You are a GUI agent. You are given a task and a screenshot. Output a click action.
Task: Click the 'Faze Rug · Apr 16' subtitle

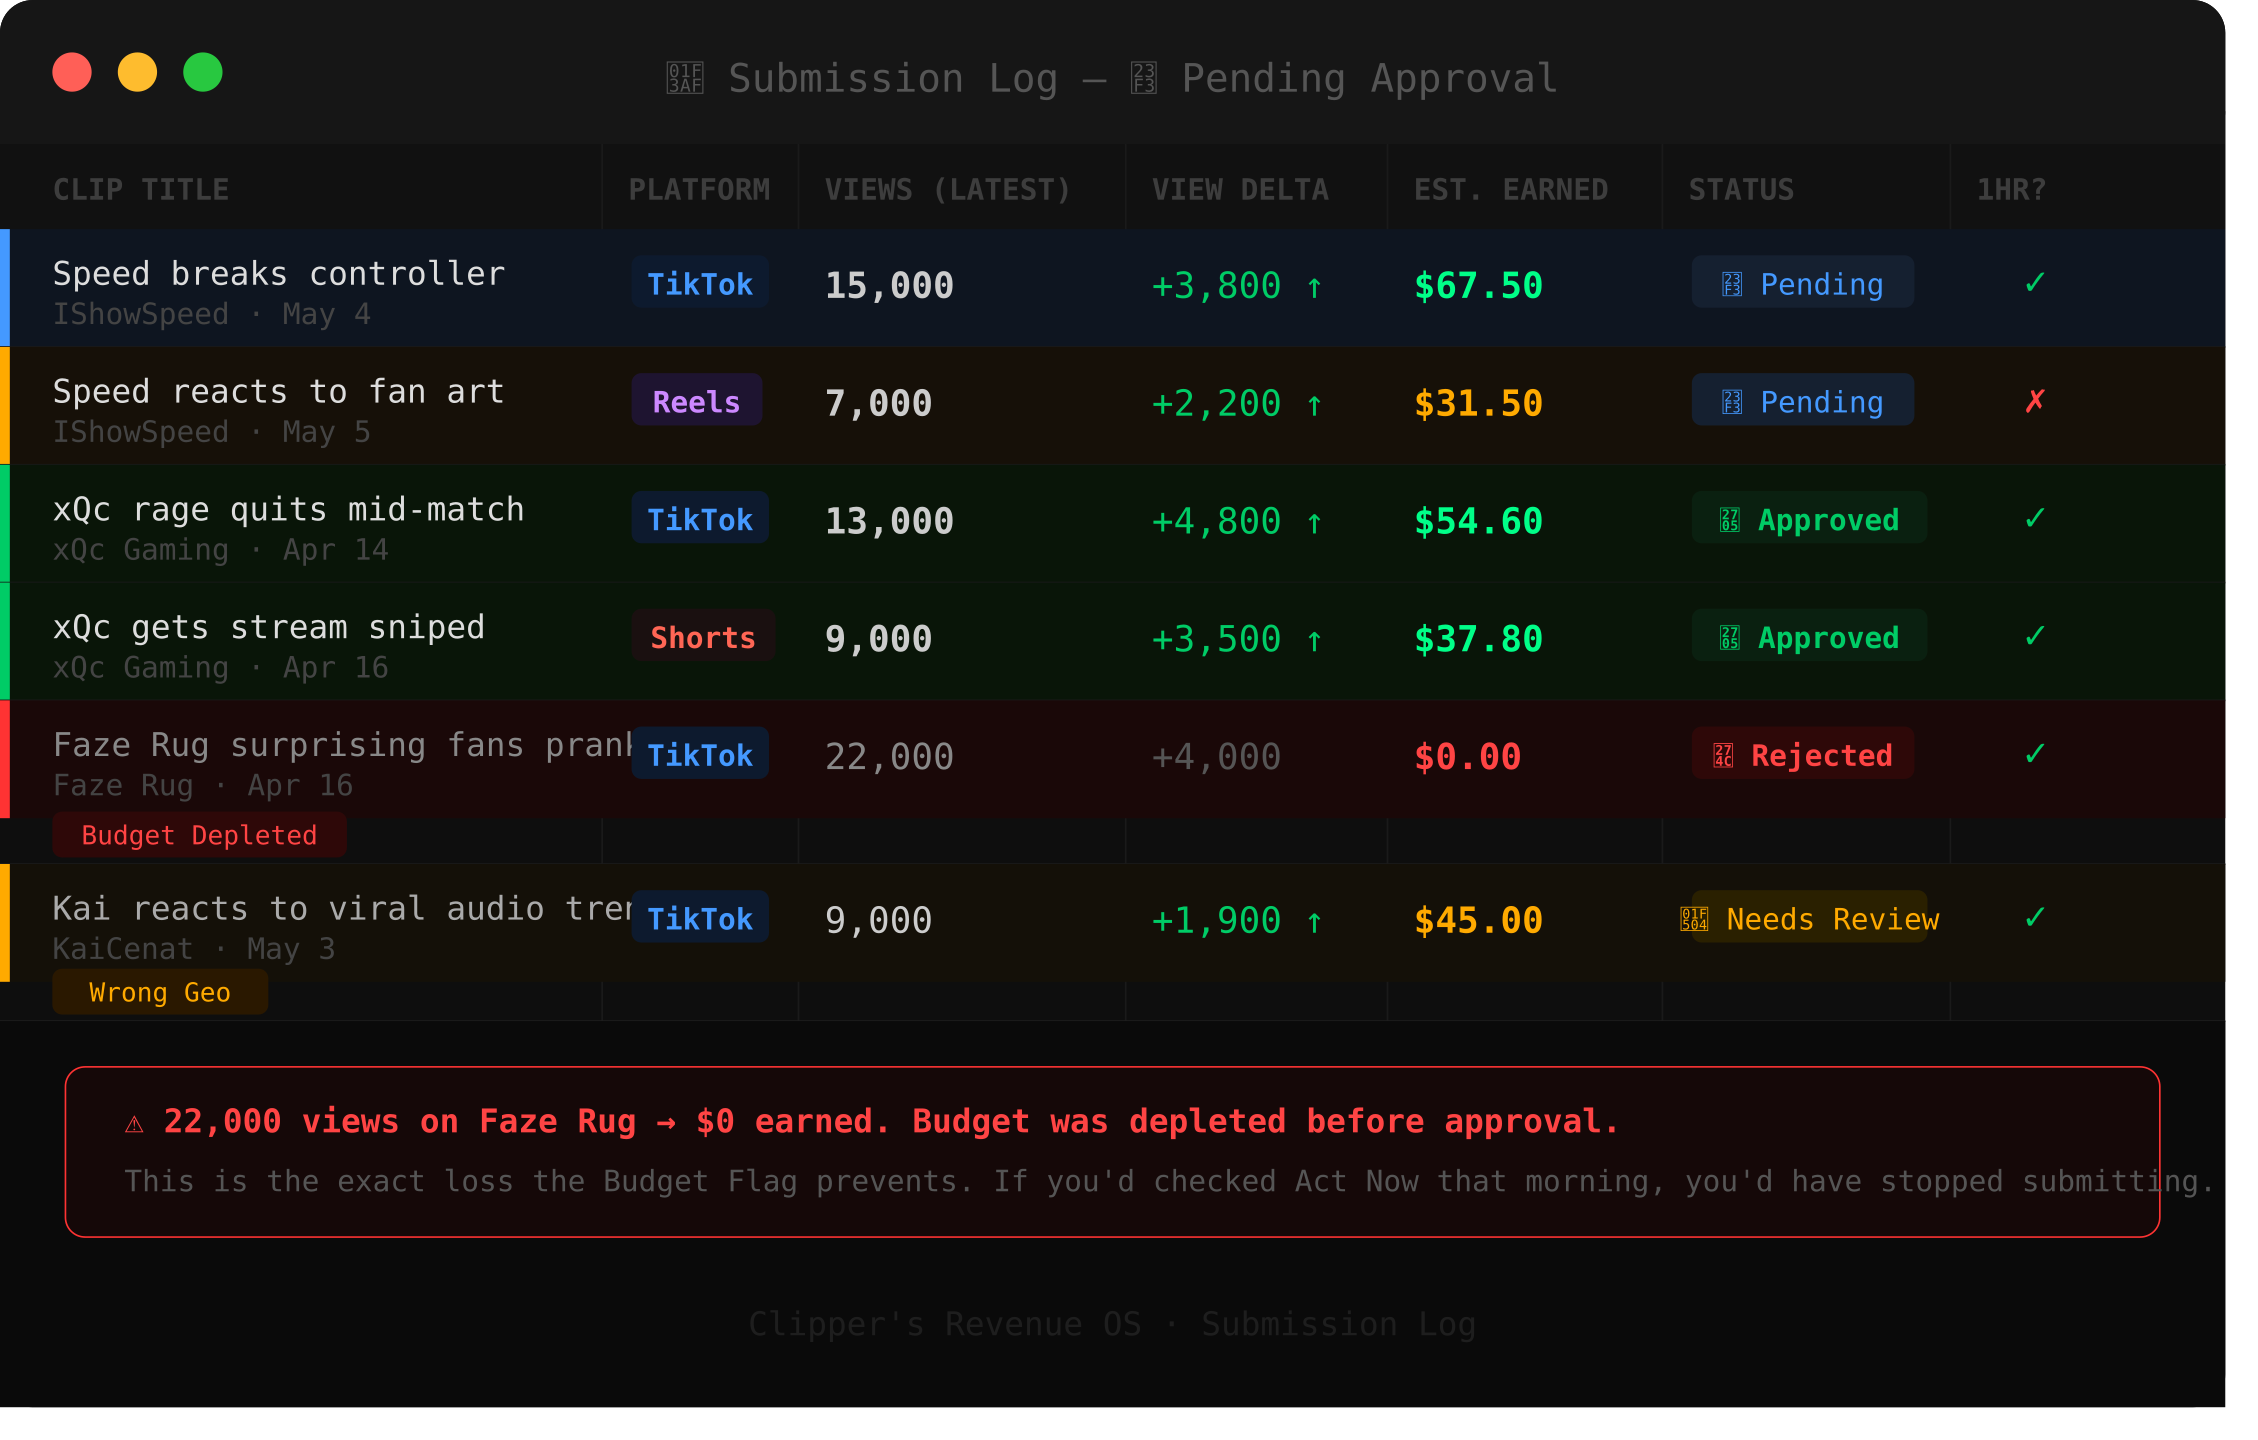click(x=203, y=786)
